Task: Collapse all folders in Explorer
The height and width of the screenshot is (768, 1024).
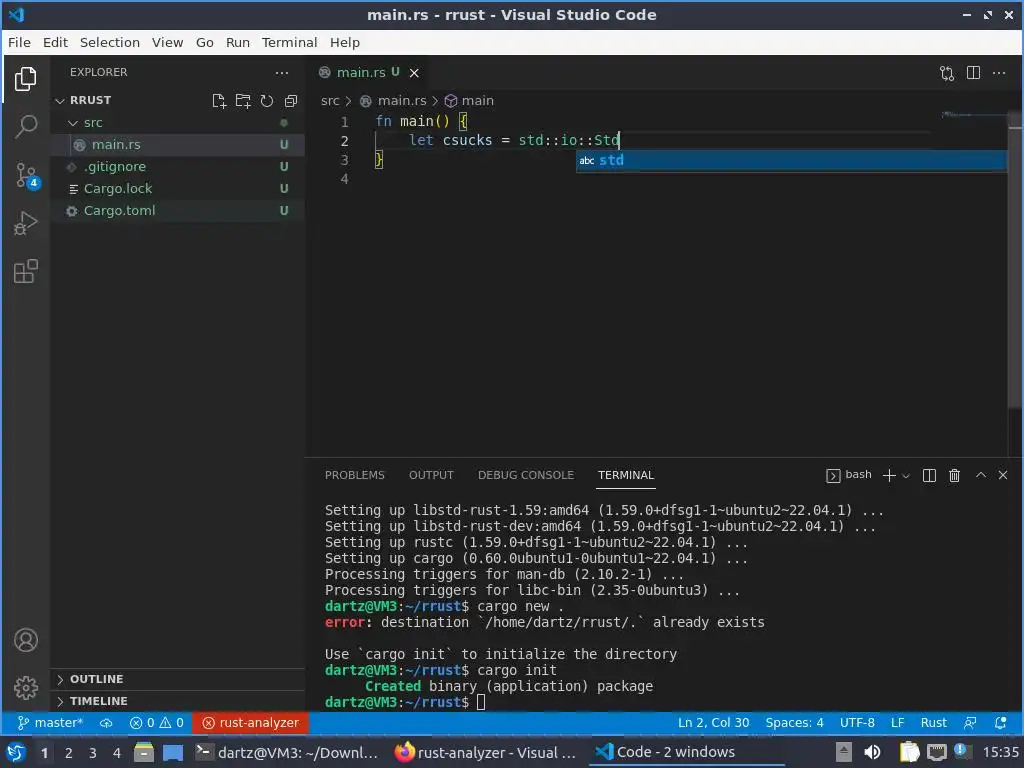Action: point(291,101)
